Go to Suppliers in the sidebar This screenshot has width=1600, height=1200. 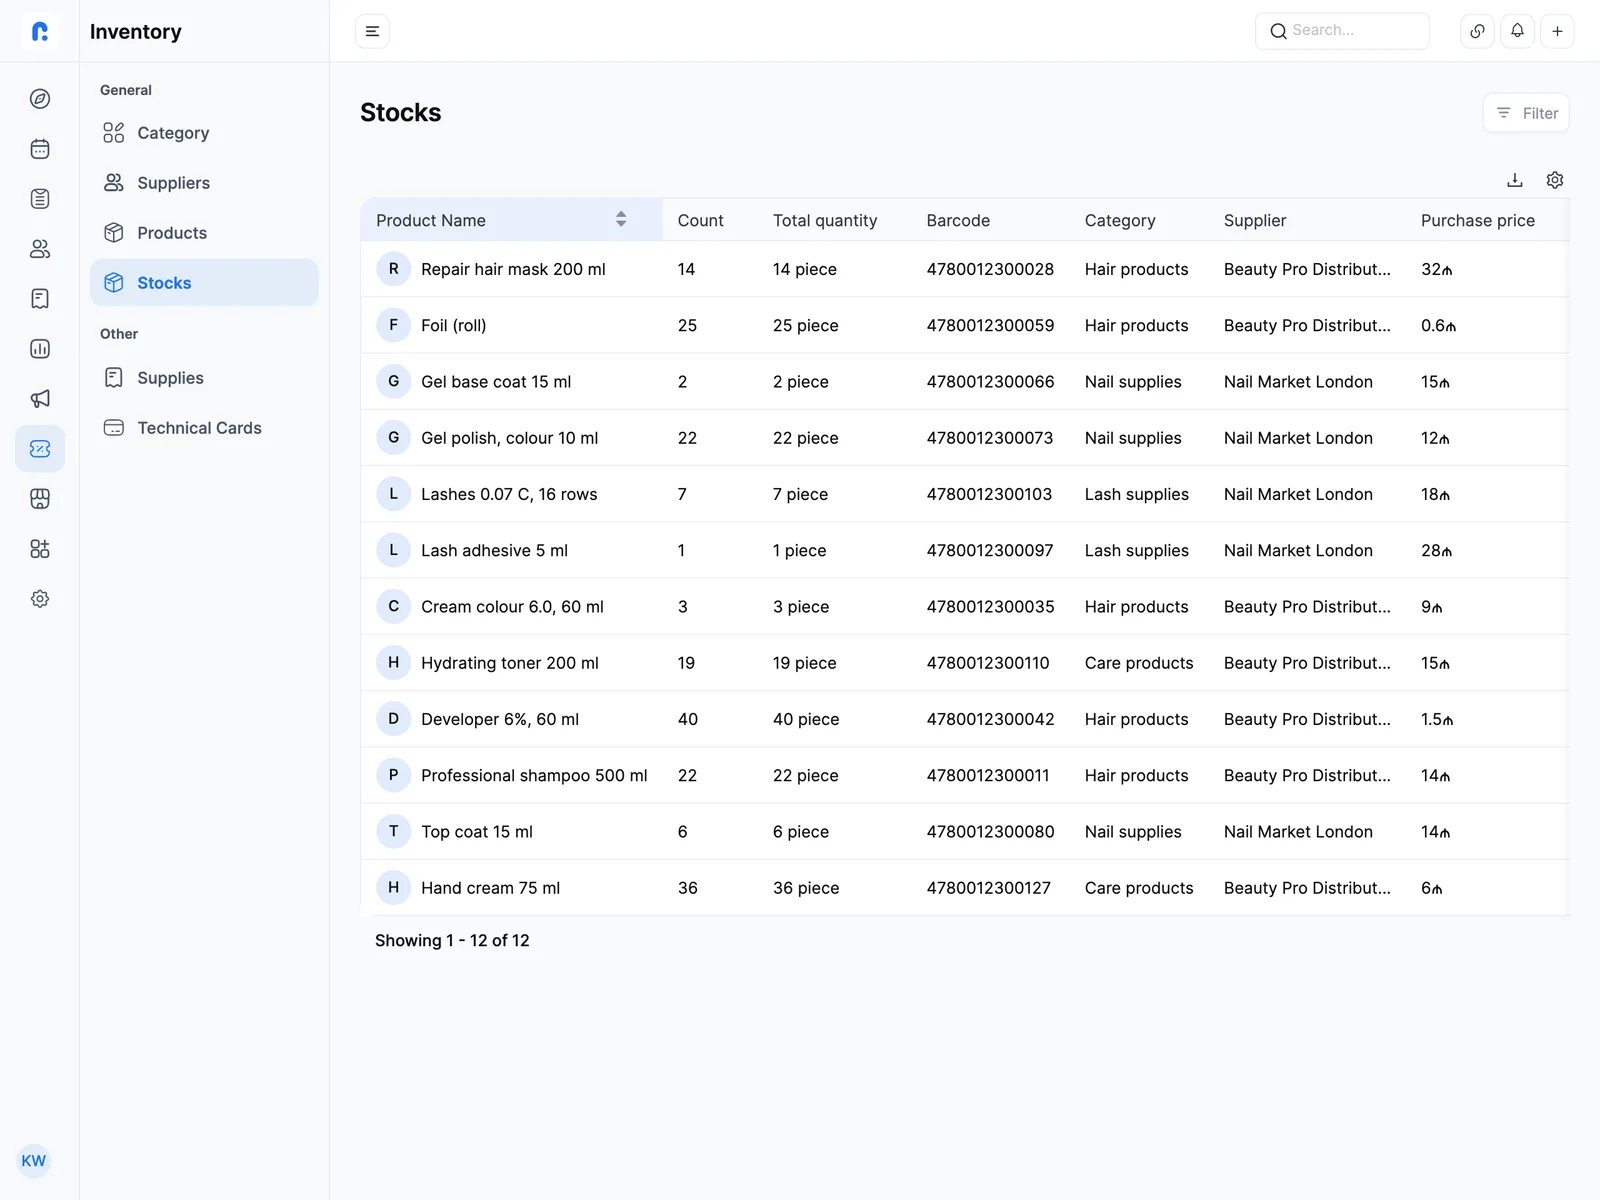[204, 183]
